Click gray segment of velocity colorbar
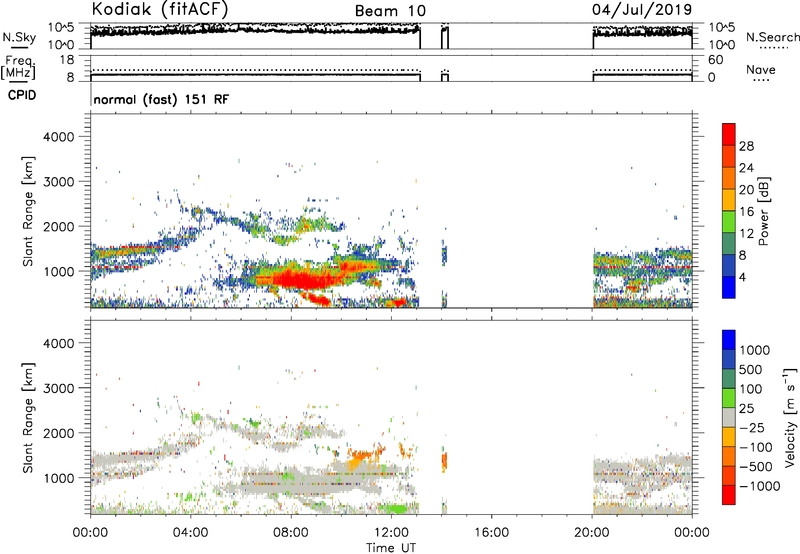 click(x=729, y=418)
